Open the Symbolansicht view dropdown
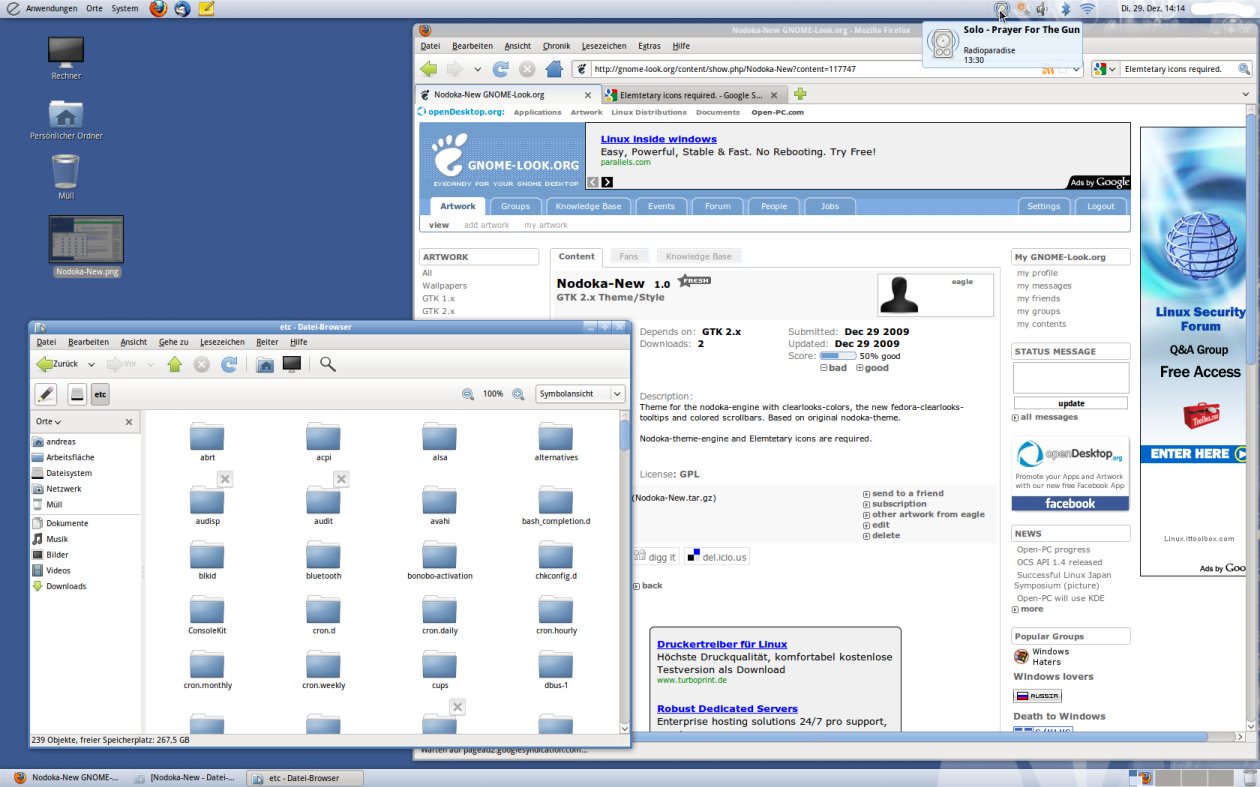The height and width of the screenshot is (787, 1260). (x=581, y=394)
